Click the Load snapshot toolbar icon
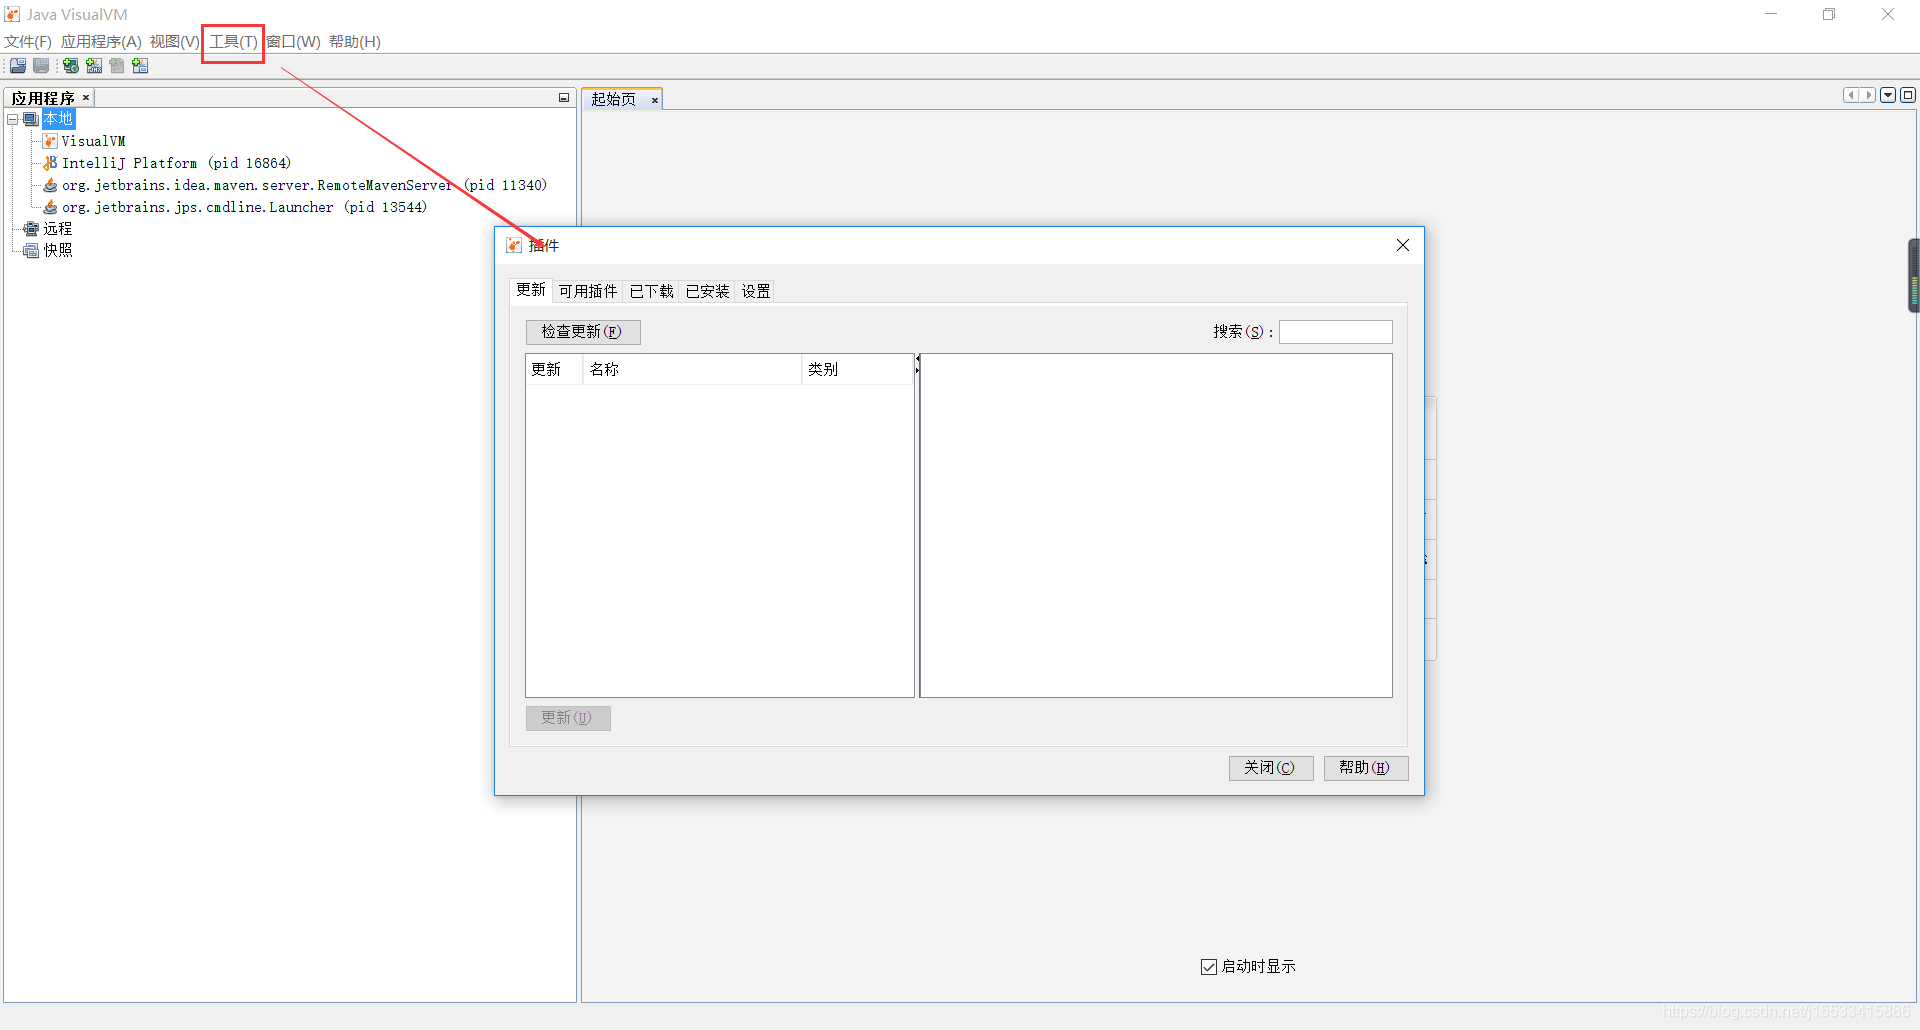This screenshot has height=1030, width=1920. (x=18, y=66)
